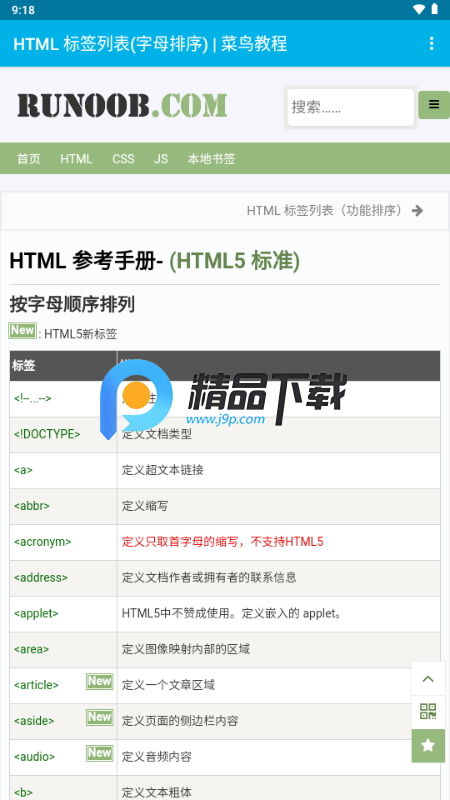Open the <!DOCTYPE> tag link
This screenshot has width=450, height=800.
click(x=47, y=434)
